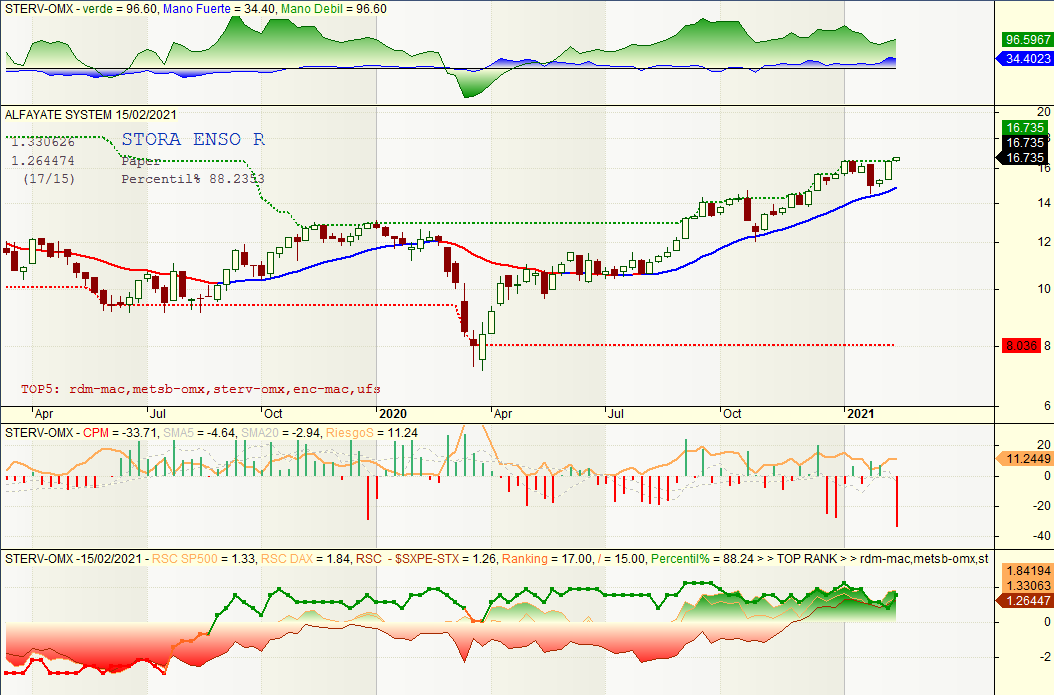Click the 2021 year marker on time axis
The height and width of the screenshot is (695, 1054).
pos(861,413)
